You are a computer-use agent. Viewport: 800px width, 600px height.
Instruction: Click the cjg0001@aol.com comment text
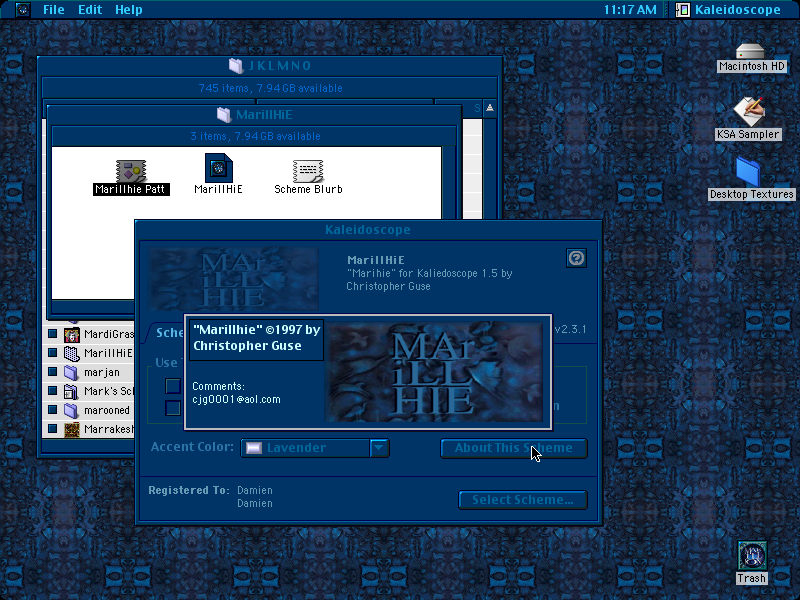(x=236, y=399)
